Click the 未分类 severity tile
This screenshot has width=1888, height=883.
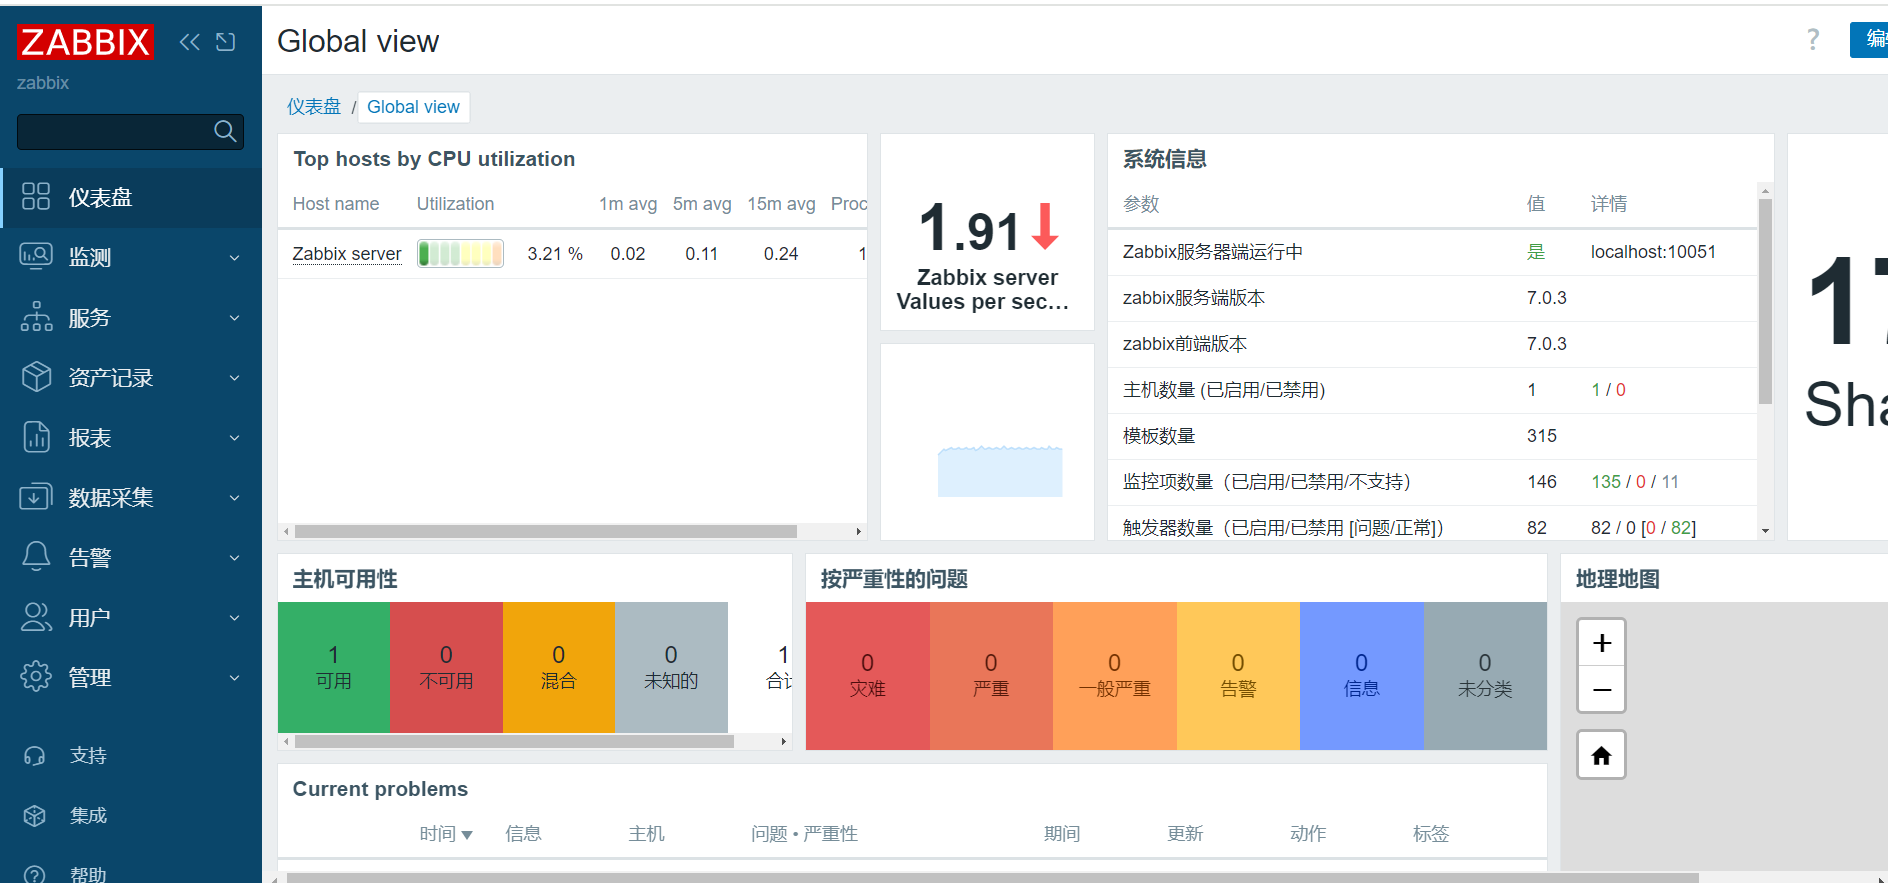[1485, 675]
